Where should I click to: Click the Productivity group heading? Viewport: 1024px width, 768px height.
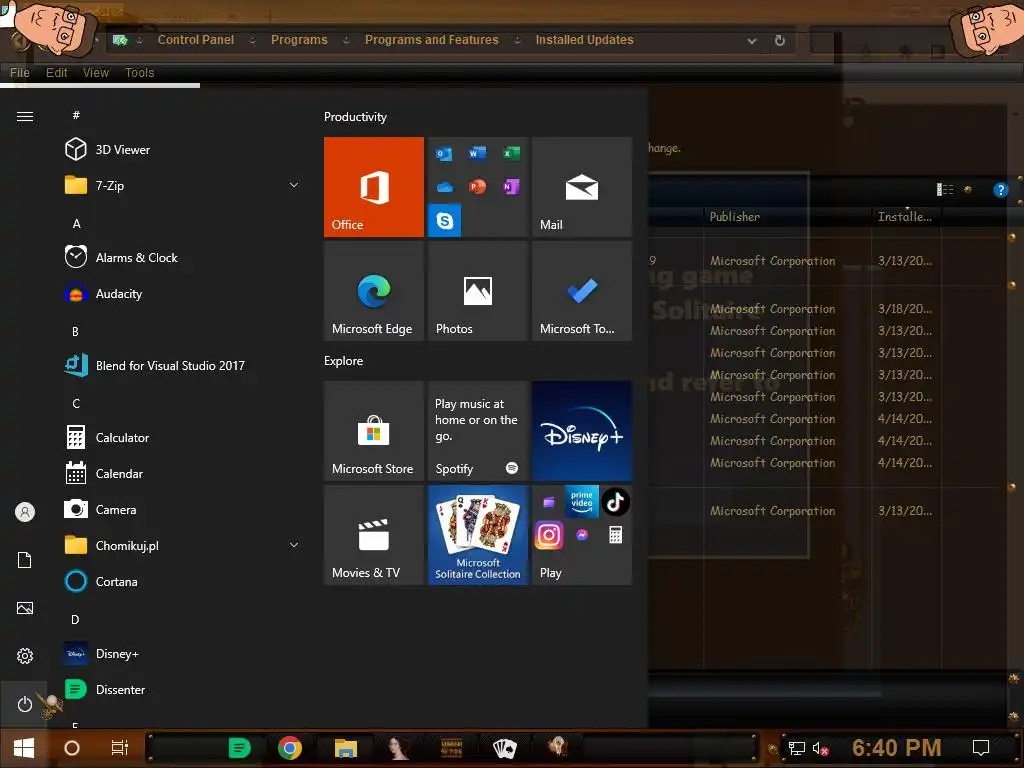(x=355, y=117)
